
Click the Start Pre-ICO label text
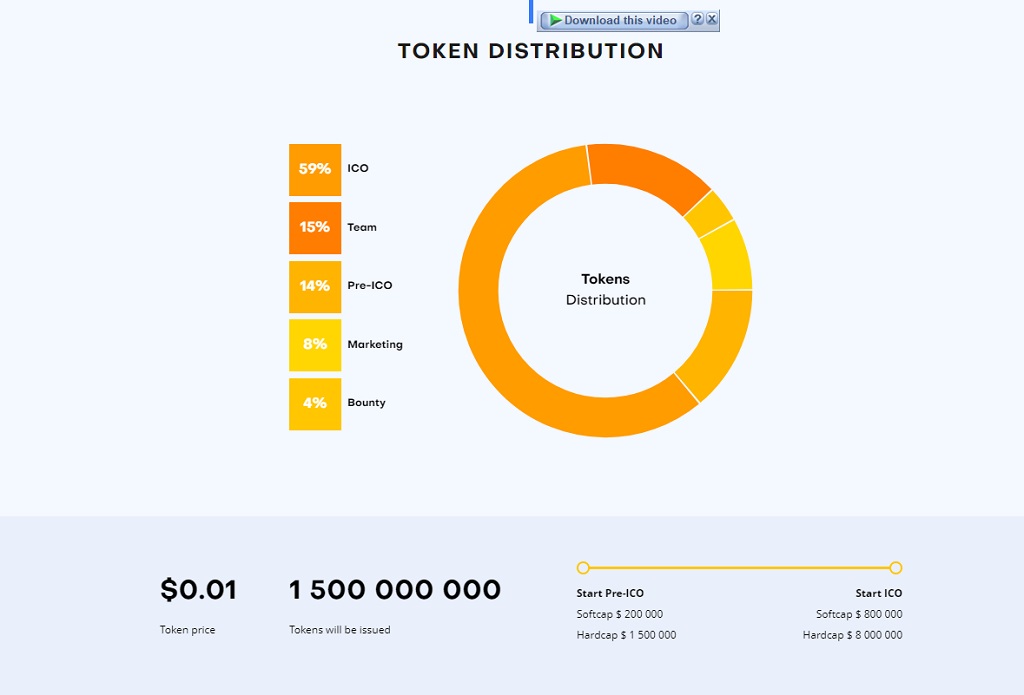pos(610,594)
